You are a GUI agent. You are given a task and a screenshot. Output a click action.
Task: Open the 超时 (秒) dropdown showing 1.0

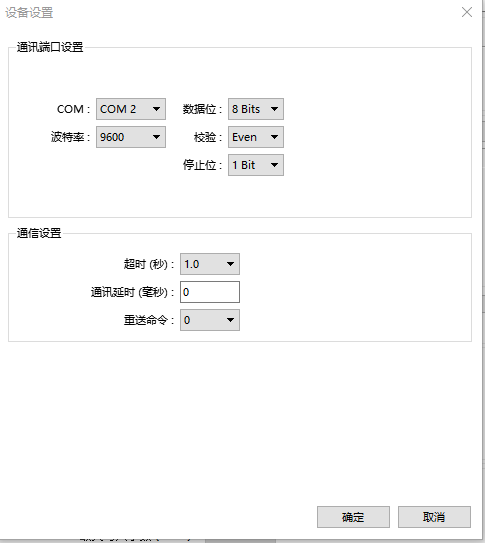click(x=210, y=264)
